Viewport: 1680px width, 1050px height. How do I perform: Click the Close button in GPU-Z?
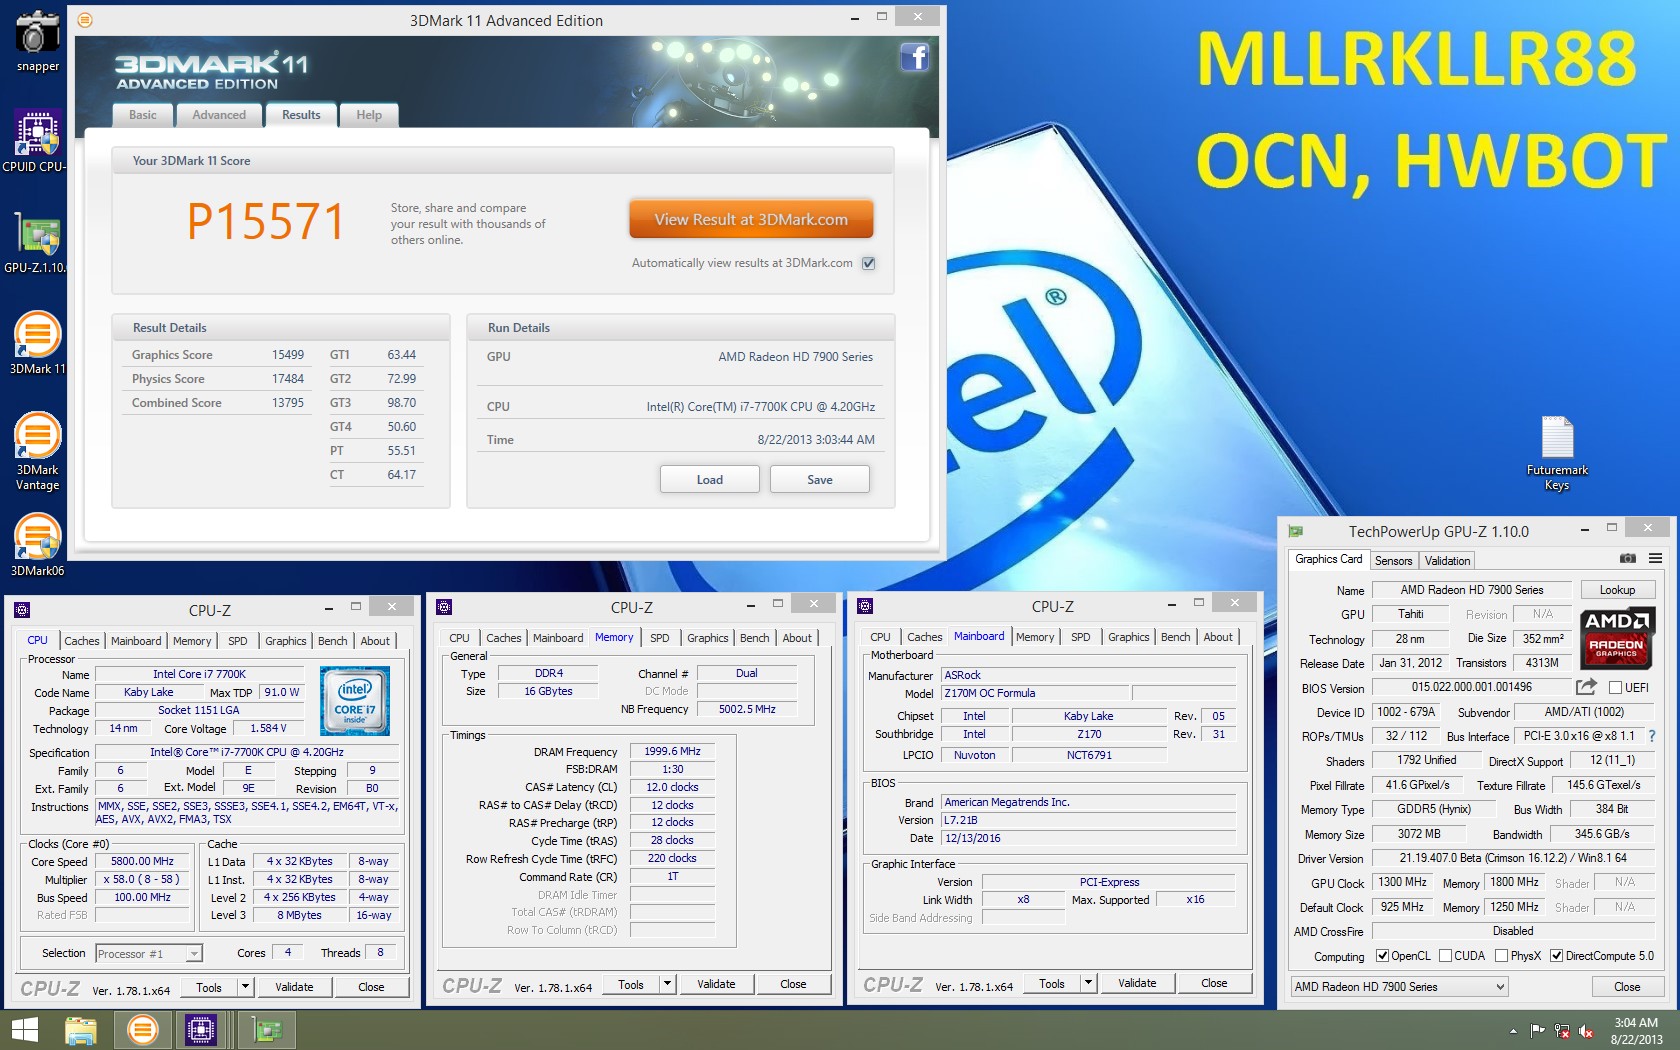point(1627,986)
